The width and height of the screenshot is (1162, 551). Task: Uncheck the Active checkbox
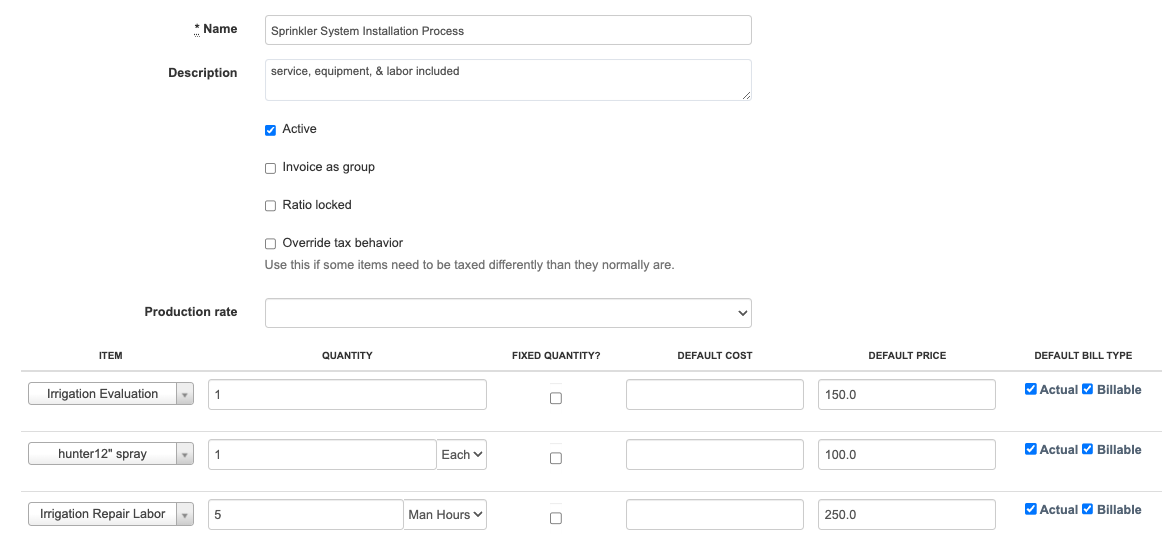(x=270, y=130)
